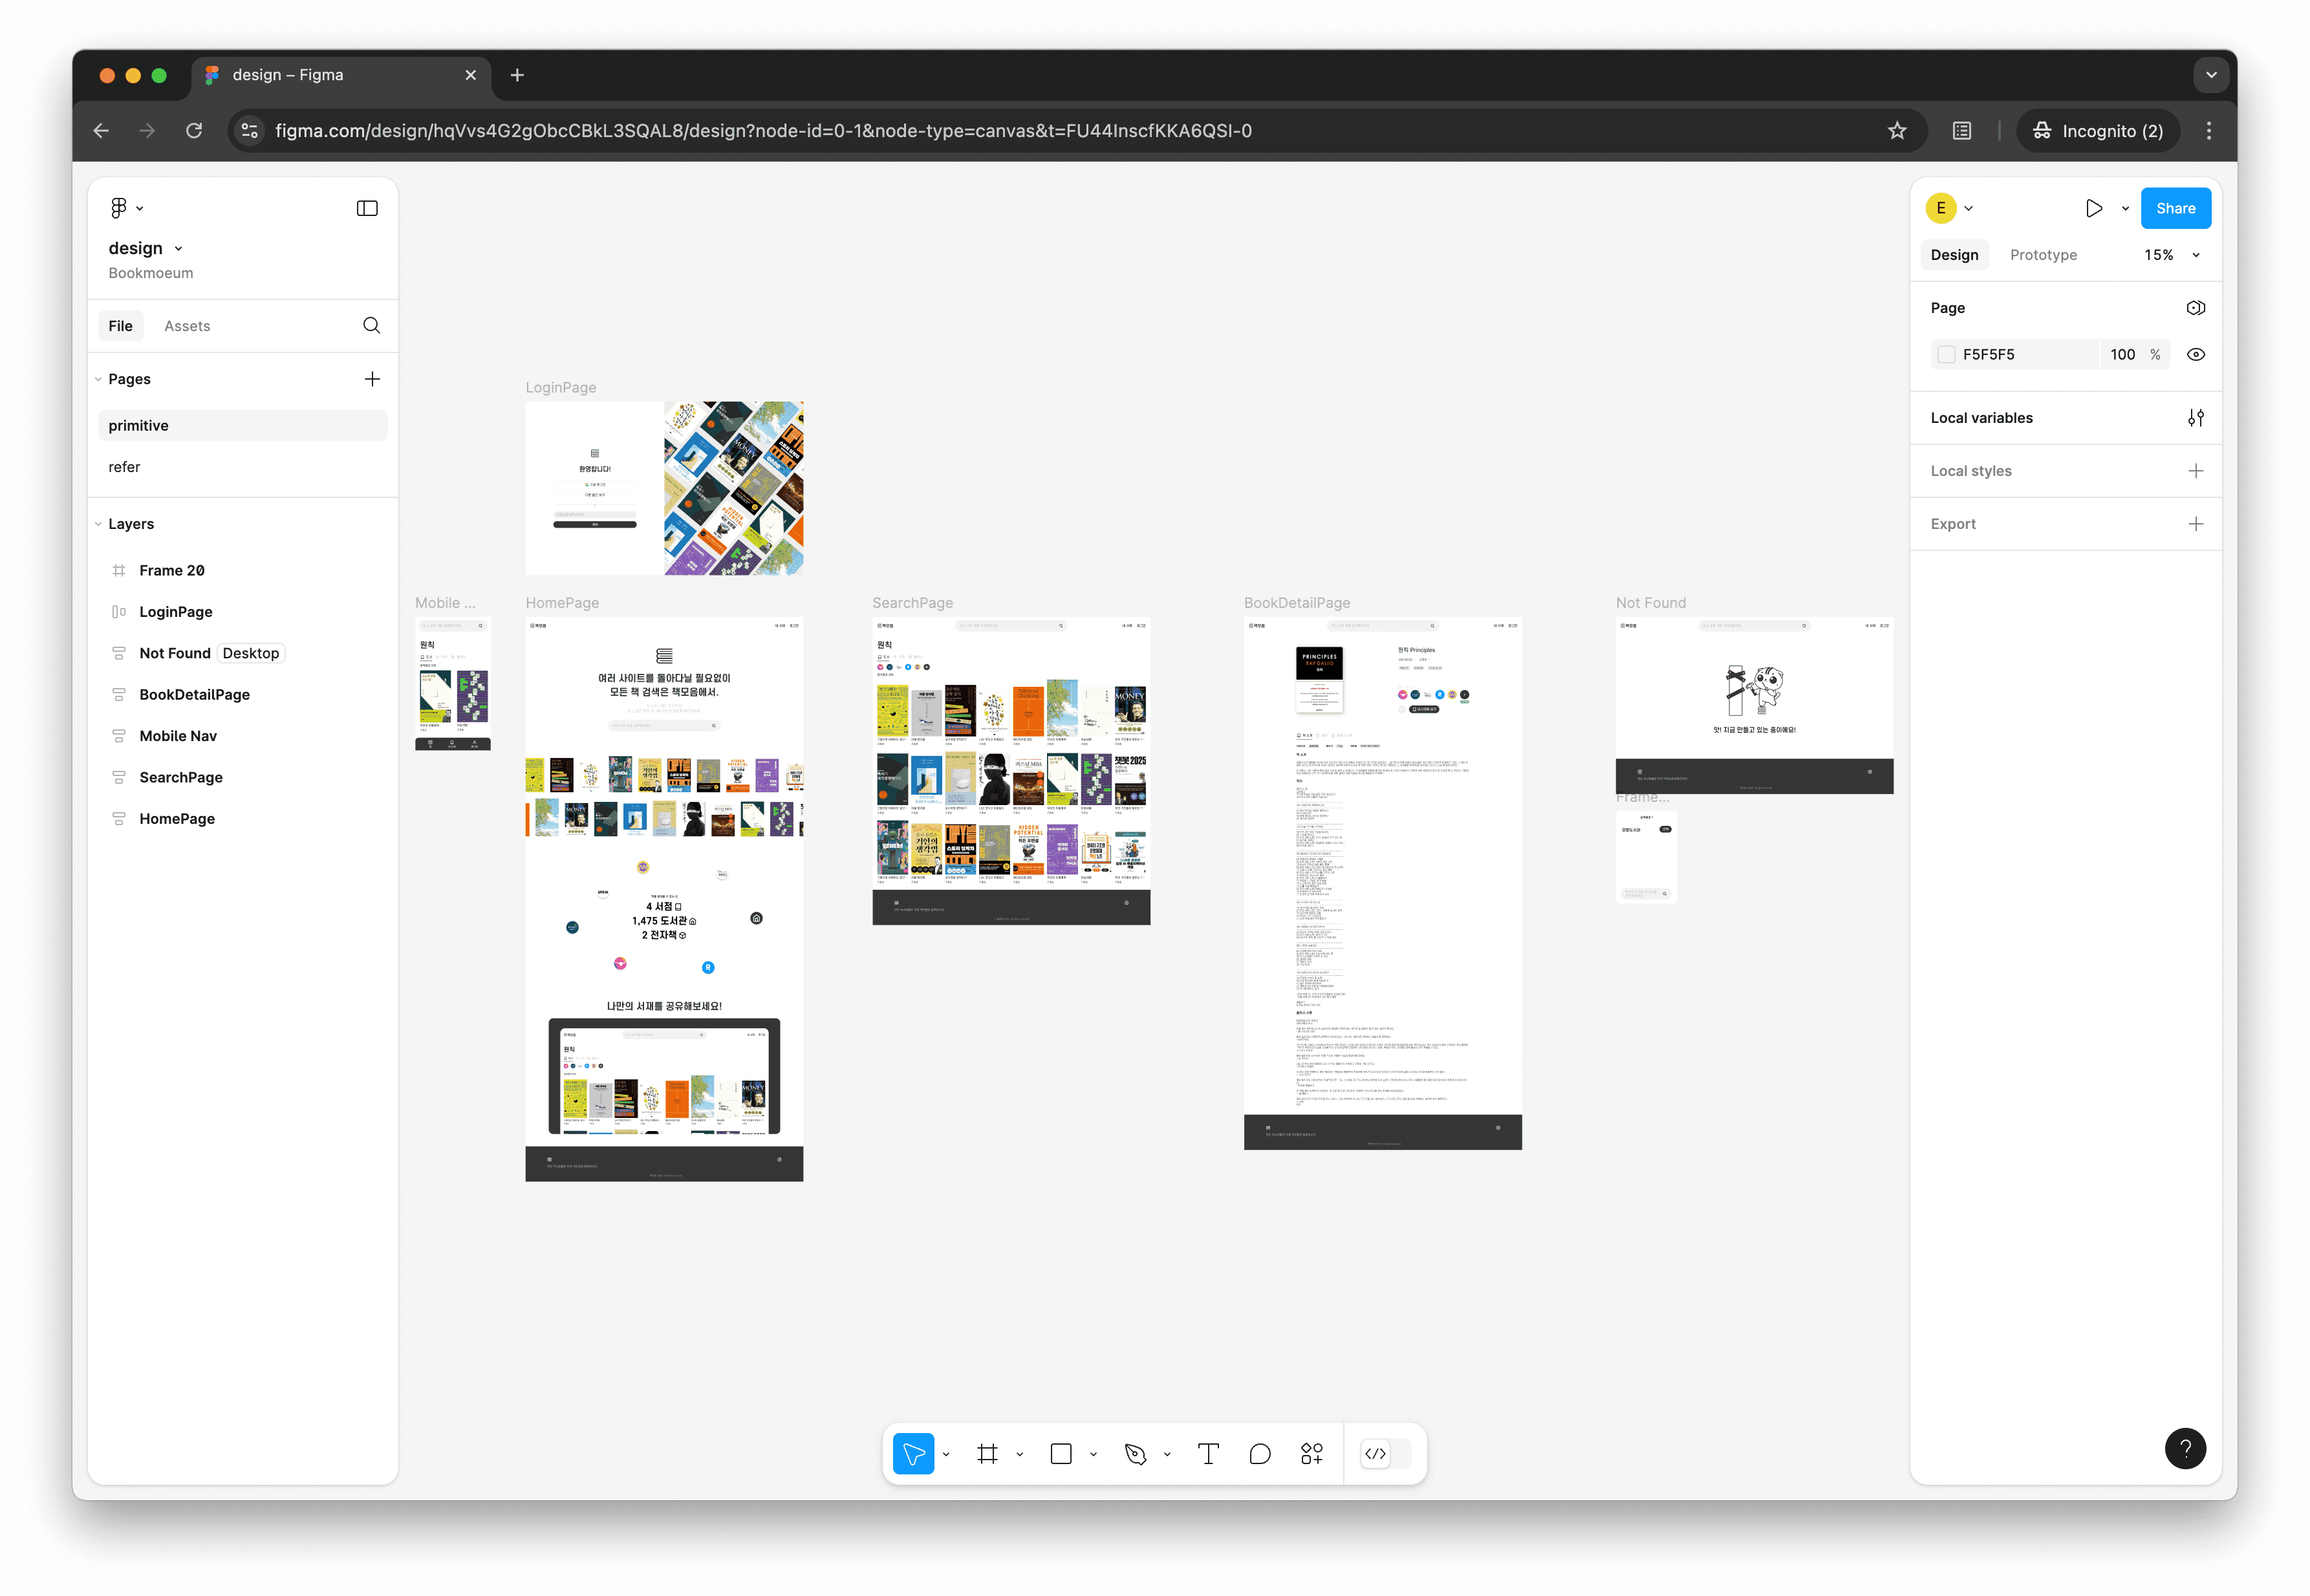Open browser reading list side panel icon

[1961, 131]
